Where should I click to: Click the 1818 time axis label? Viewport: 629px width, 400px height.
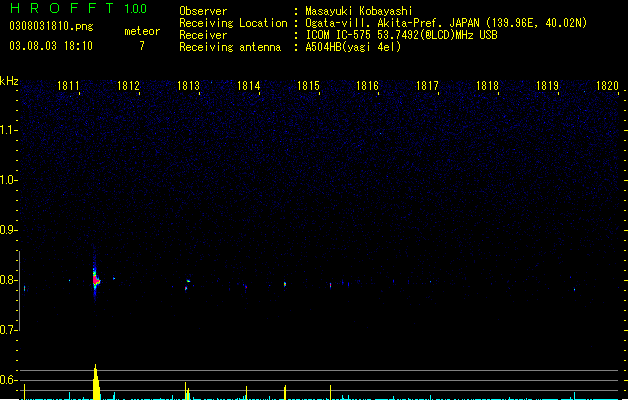[x=487, y=86]
